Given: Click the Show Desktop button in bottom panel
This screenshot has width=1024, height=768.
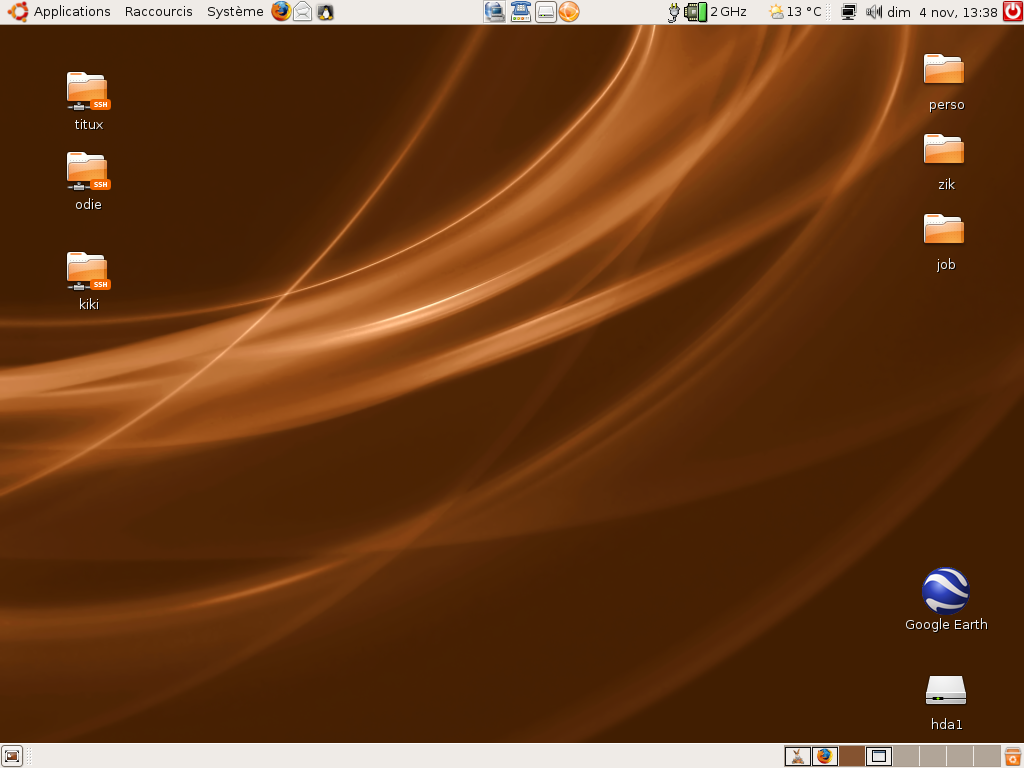Looking at the screenshot, I should [x=12, y=756].
